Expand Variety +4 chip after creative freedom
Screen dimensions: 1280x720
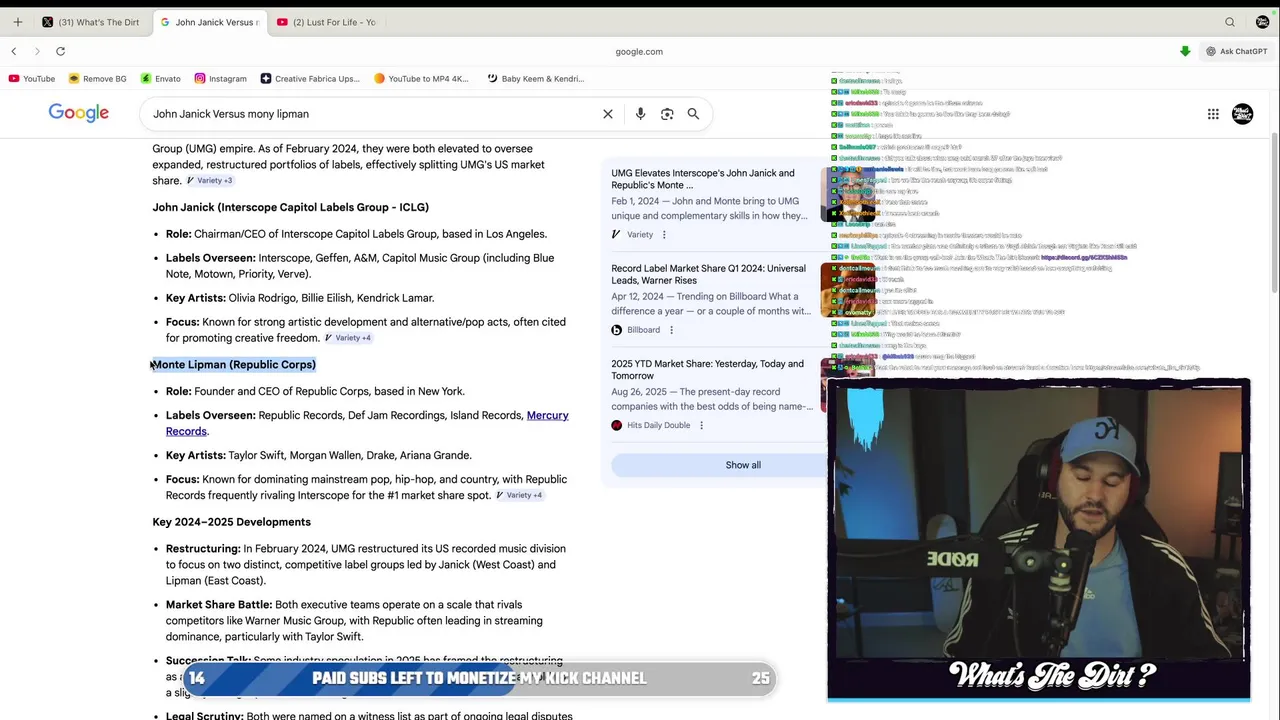pyautogui.click(x=348, y=338)
